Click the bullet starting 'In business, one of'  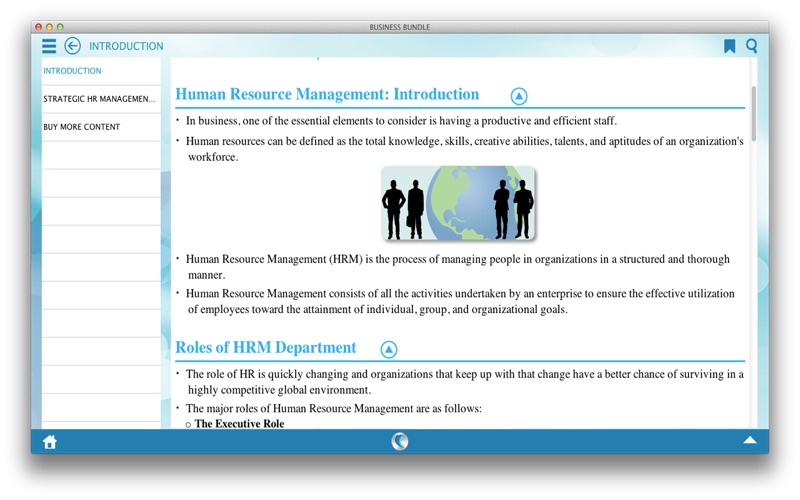click(x=401, y=121)
